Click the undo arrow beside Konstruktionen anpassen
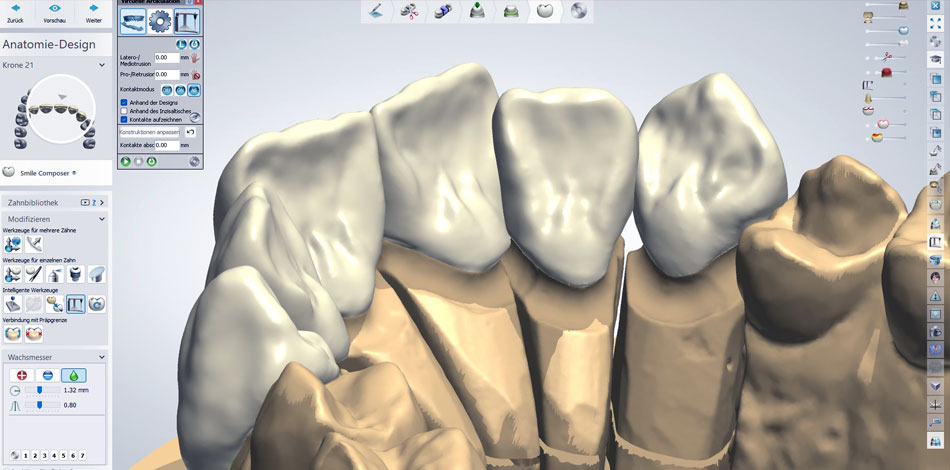The width and height of the screenshot is (950, 470). [x=190, y=132]
